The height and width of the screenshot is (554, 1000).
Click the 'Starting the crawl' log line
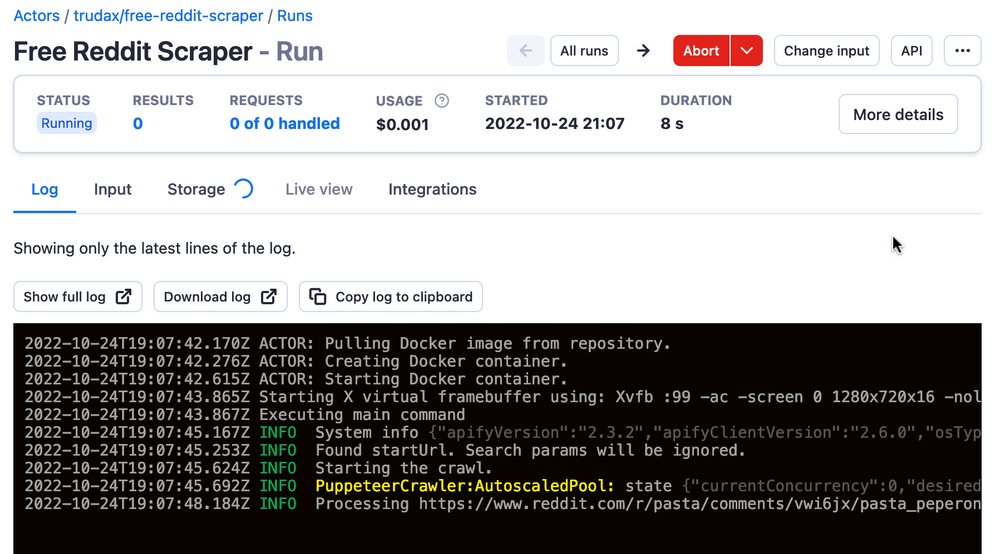point(258,469)
